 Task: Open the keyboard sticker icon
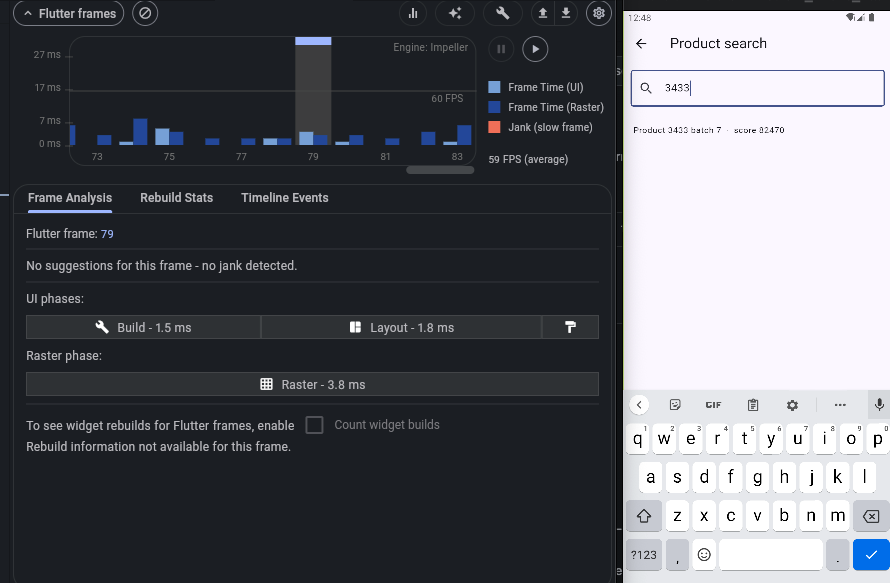pos(675,405)
